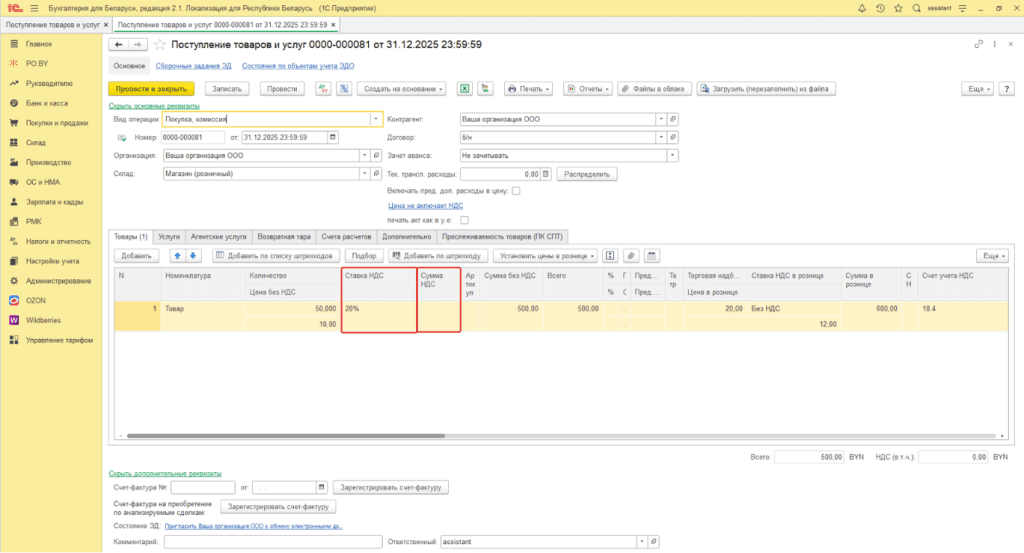Open 'Создать на основании' dropdown
Image resolution: width=1024 pixels, height=553 pixels.
tap(402, 89)
